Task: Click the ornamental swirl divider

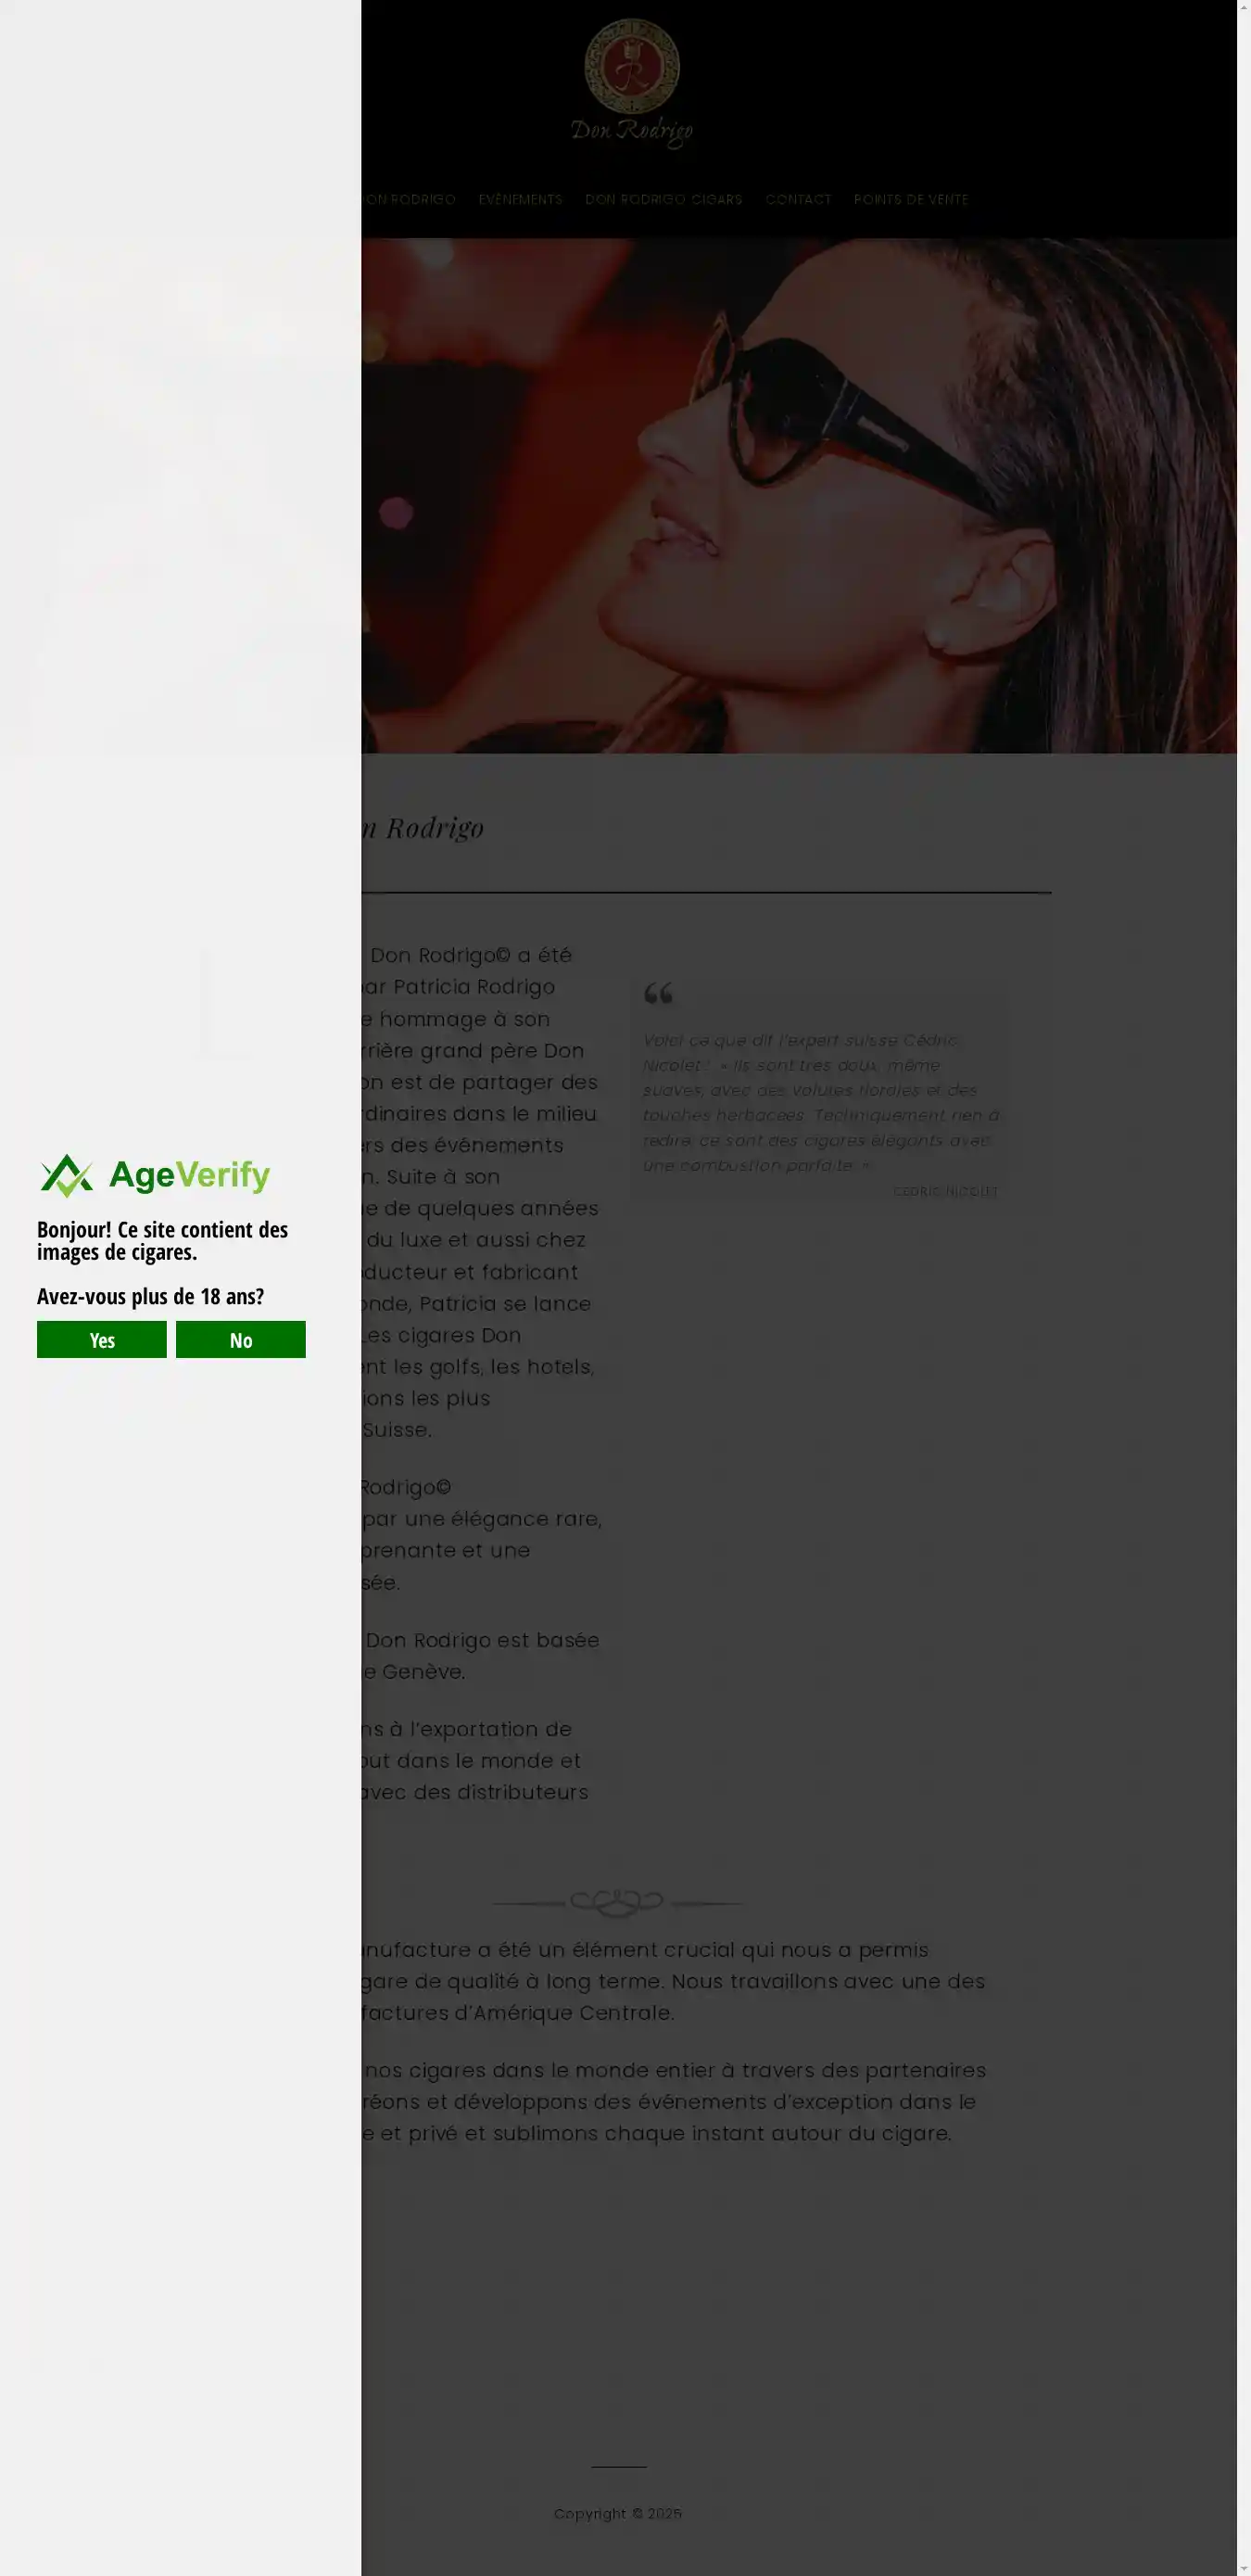Action: [x=617, y=1902]
